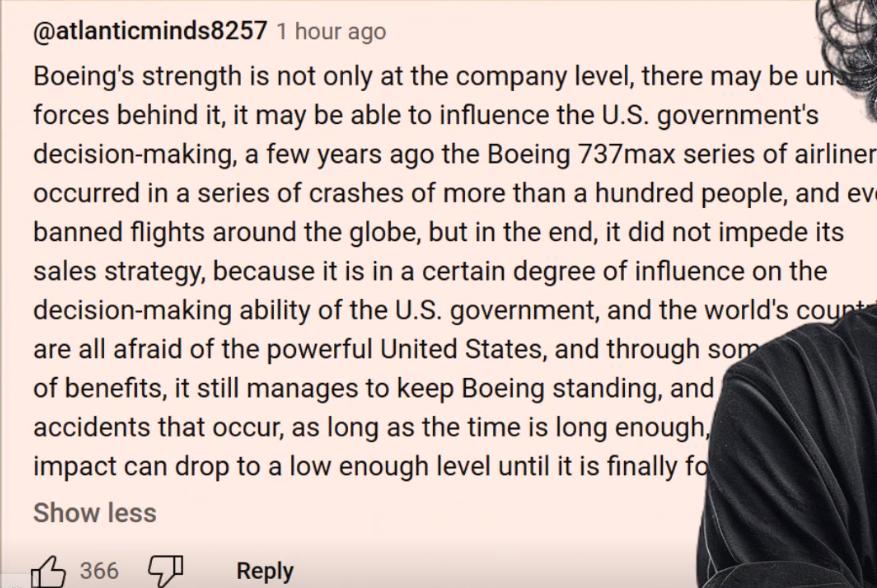The image size is (877, 588).
Task: Collapse the comment with Show less
Action: pyautogui.click(x=95, y=512)
